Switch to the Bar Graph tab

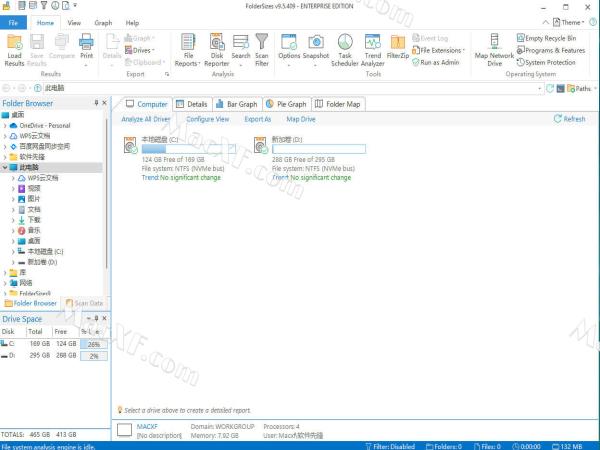(x=236, y=104)
